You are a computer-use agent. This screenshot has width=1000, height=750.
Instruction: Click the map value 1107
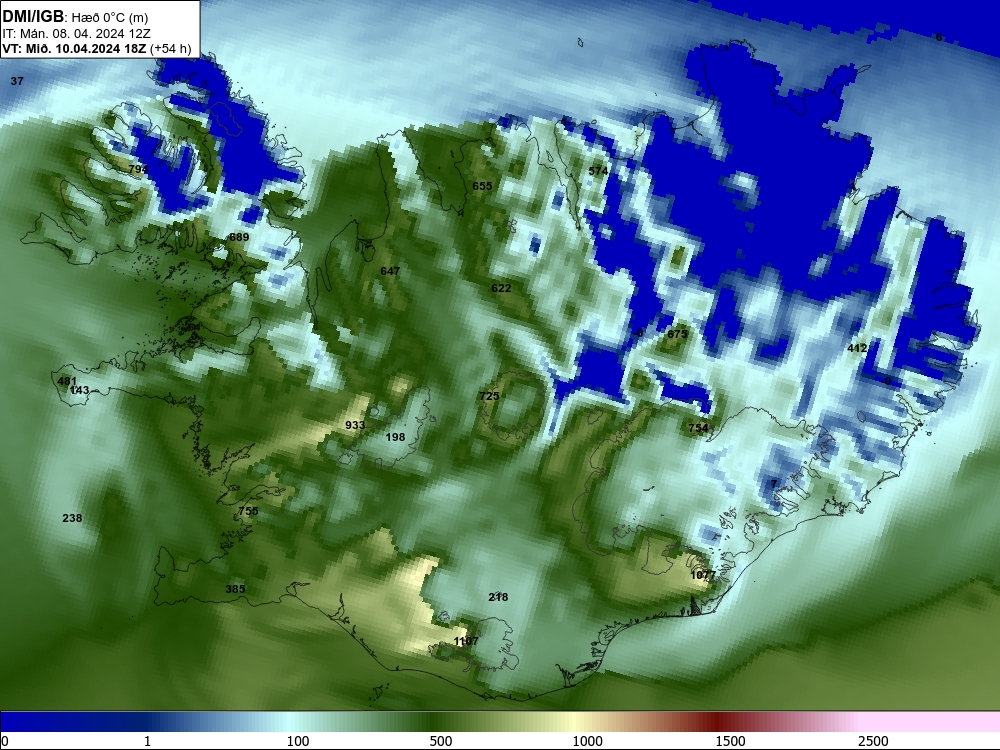click(466, 641)
